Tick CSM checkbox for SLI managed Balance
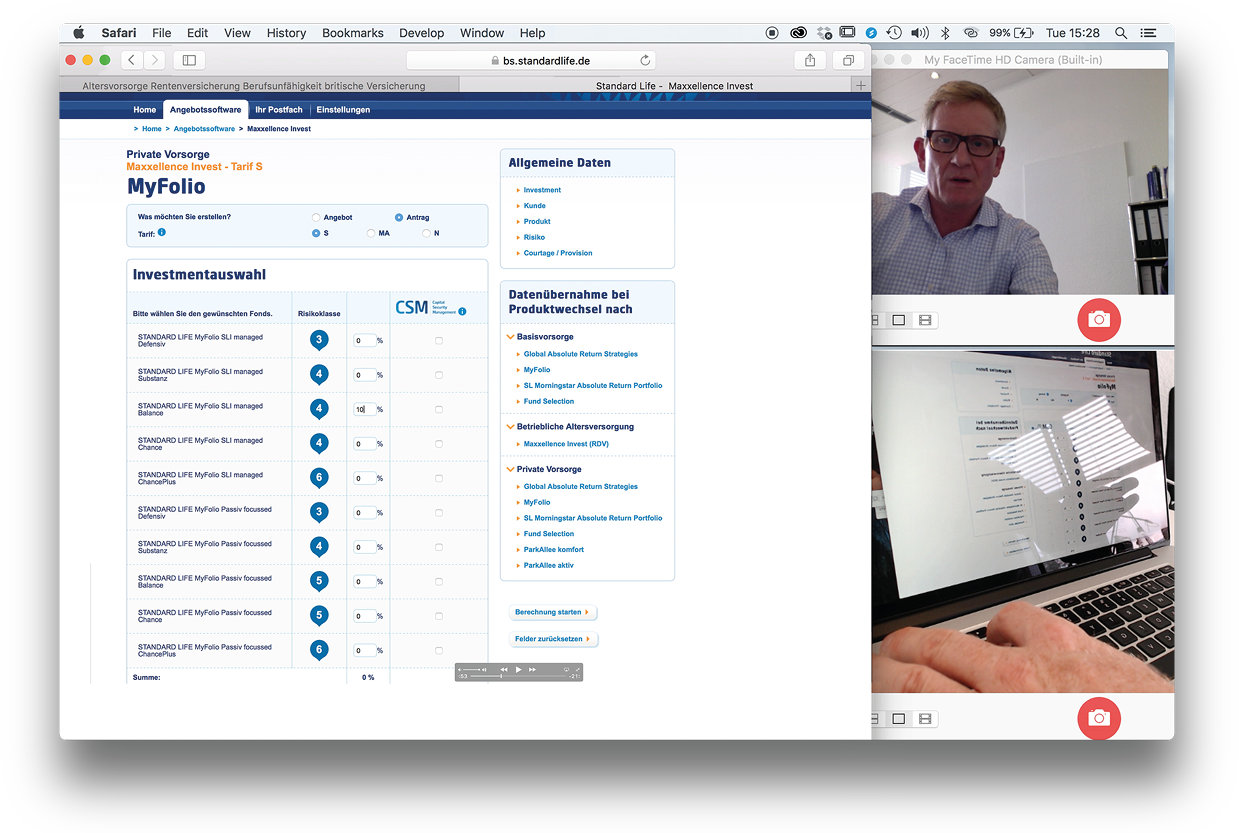 point(439,409)
